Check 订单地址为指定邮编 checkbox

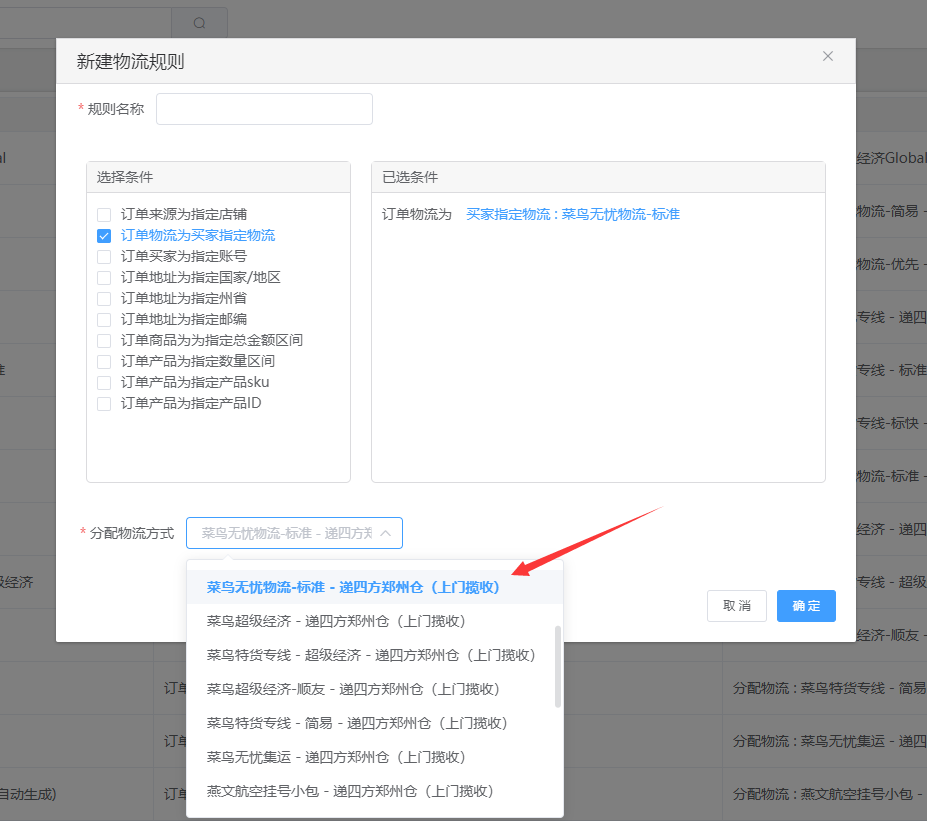click(104, 320)
